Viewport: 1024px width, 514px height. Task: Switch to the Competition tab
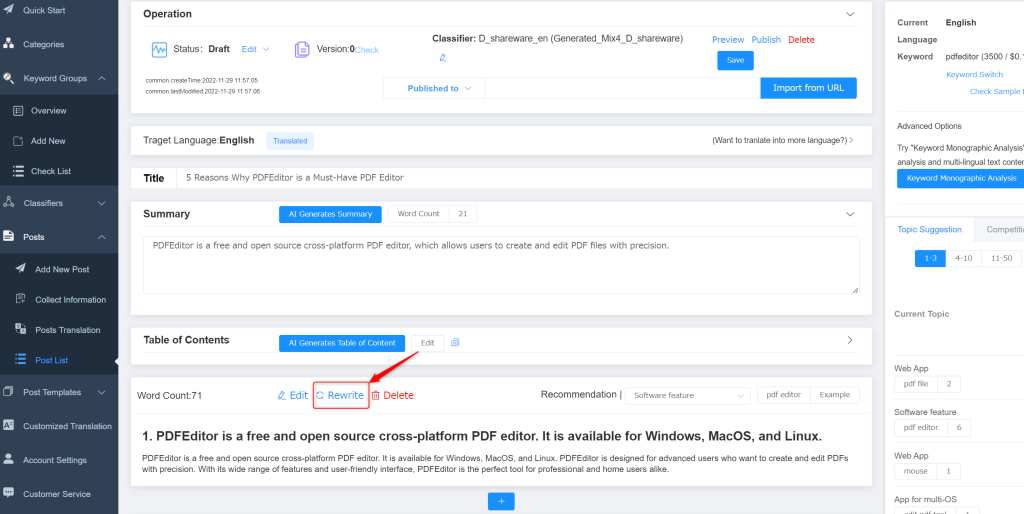[999, 229]
